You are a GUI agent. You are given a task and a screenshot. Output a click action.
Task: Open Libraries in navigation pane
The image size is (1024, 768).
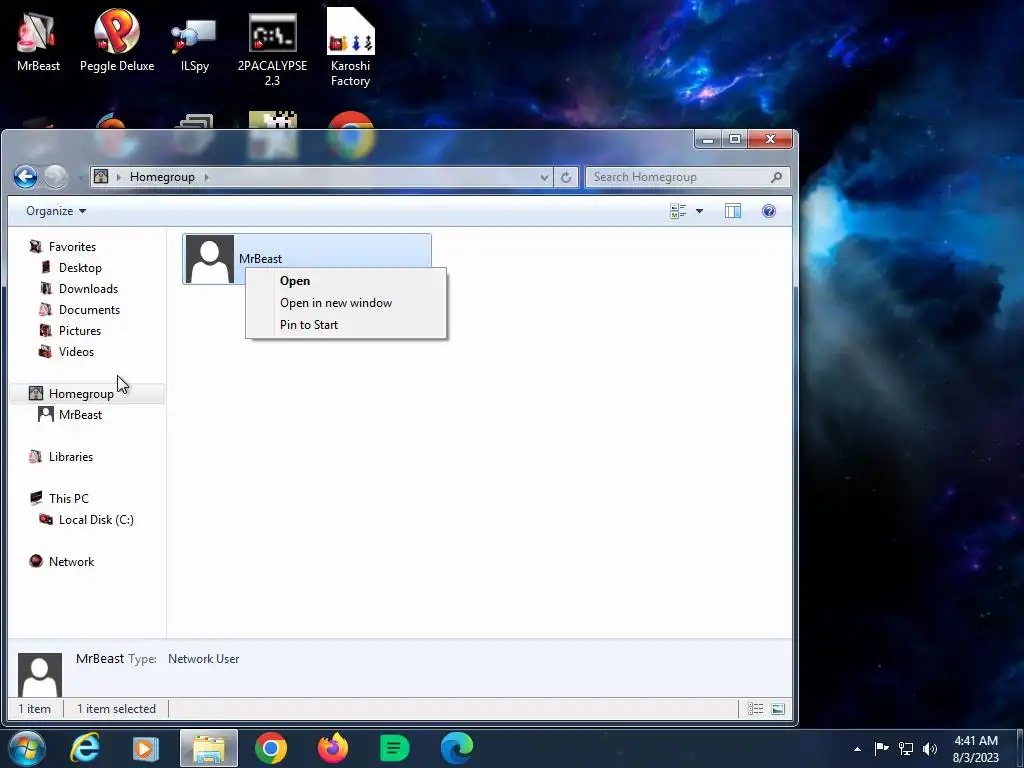tap(71, 456)
